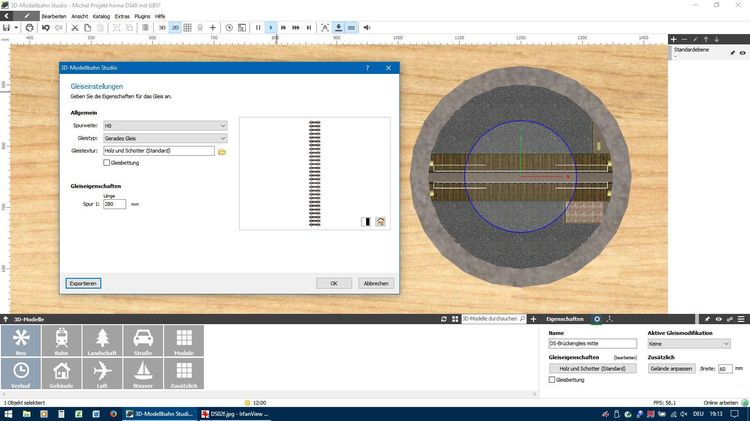Open the save options dropdown arrow
The height and width of the screenshot is (421, 750).
point(16,28)
